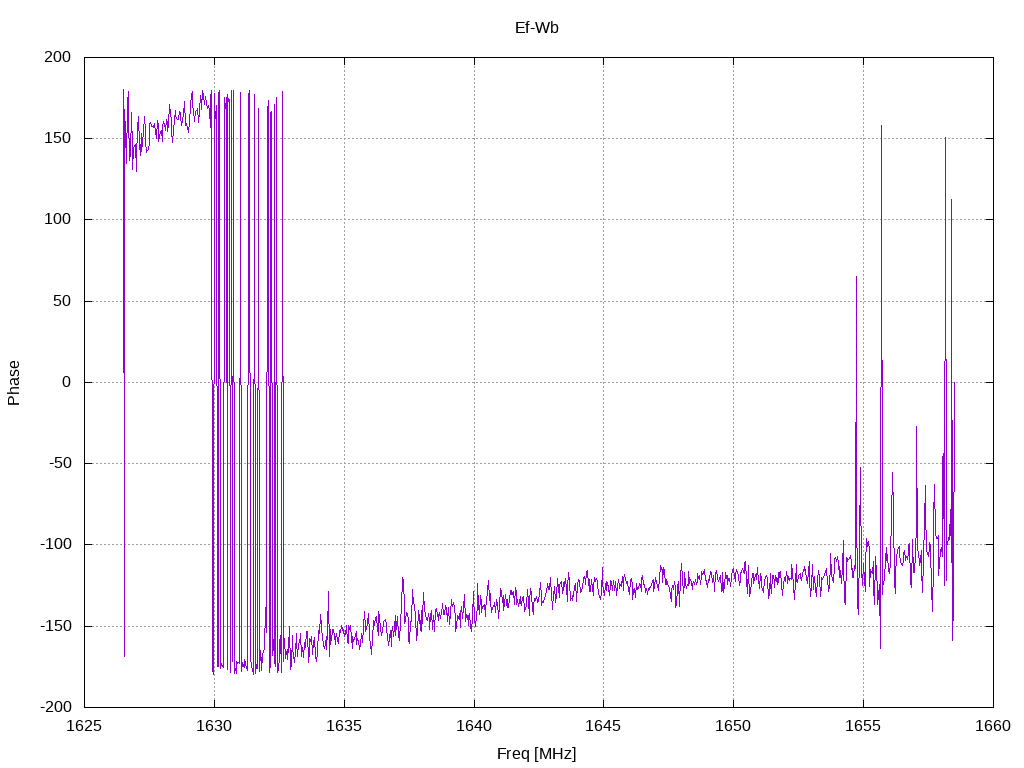Click the y-axis tick label "-150"
Image resolution: width=1024 pixels, height=768 pixels.
coord(56,626)
